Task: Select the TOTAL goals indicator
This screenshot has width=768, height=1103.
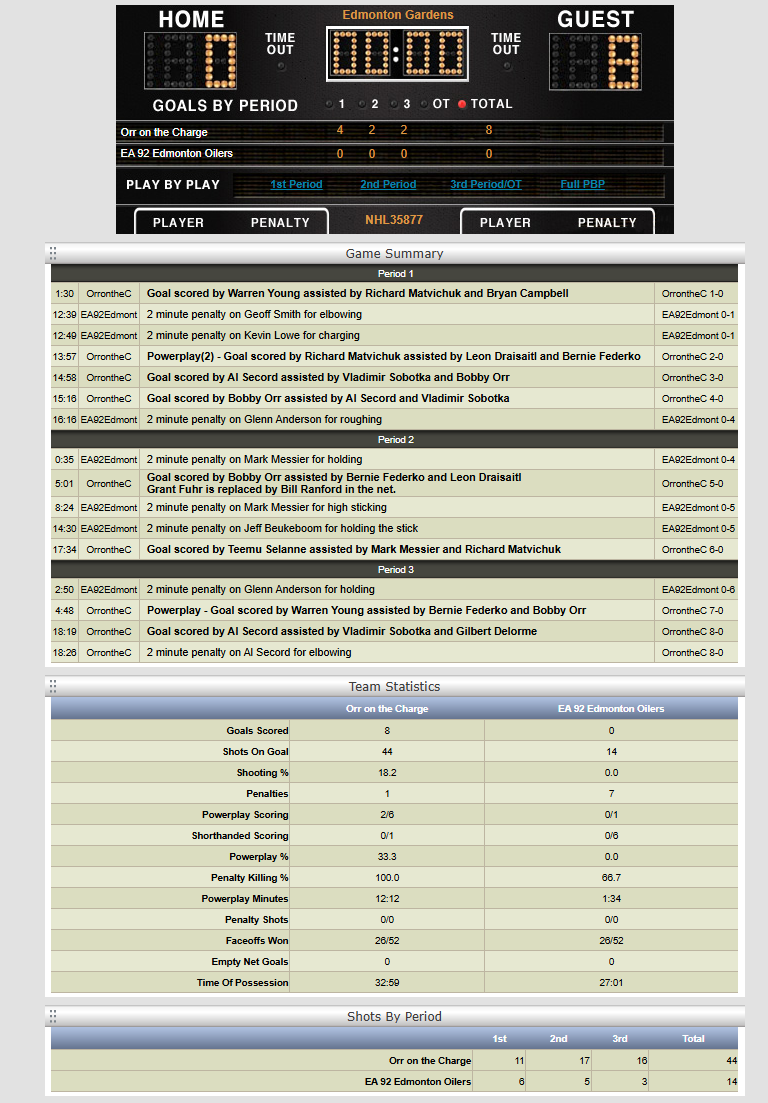Action: click(462, 104)
